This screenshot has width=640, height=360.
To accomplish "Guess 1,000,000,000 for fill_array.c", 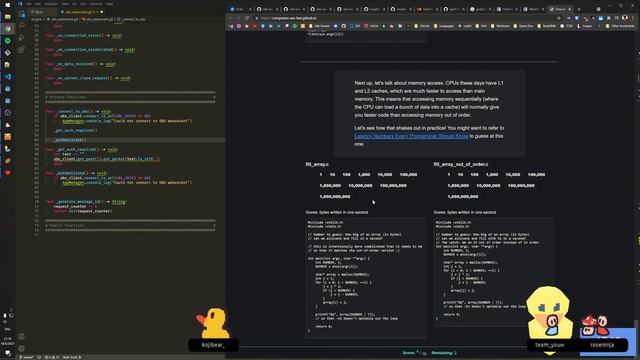I will coord(335,196).
